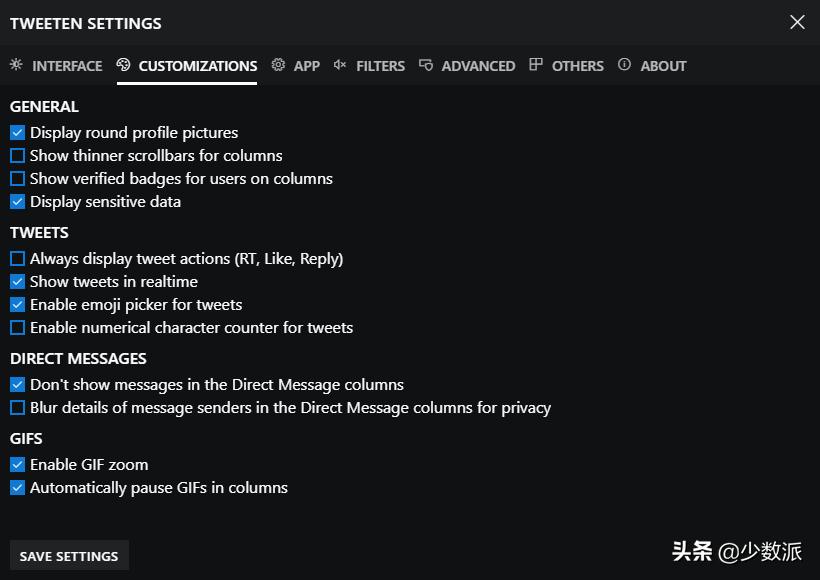Enable verified badges for users
Screen dimensions: 820x580
[x=17, y=178]
